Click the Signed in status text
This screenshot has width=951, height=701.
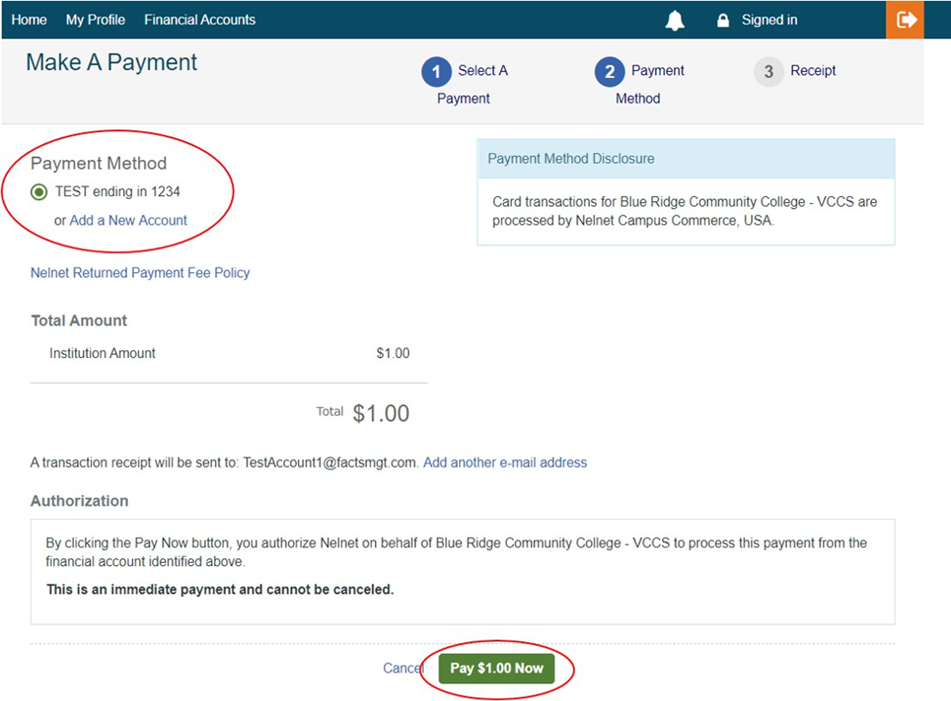[x=769, y=20]
